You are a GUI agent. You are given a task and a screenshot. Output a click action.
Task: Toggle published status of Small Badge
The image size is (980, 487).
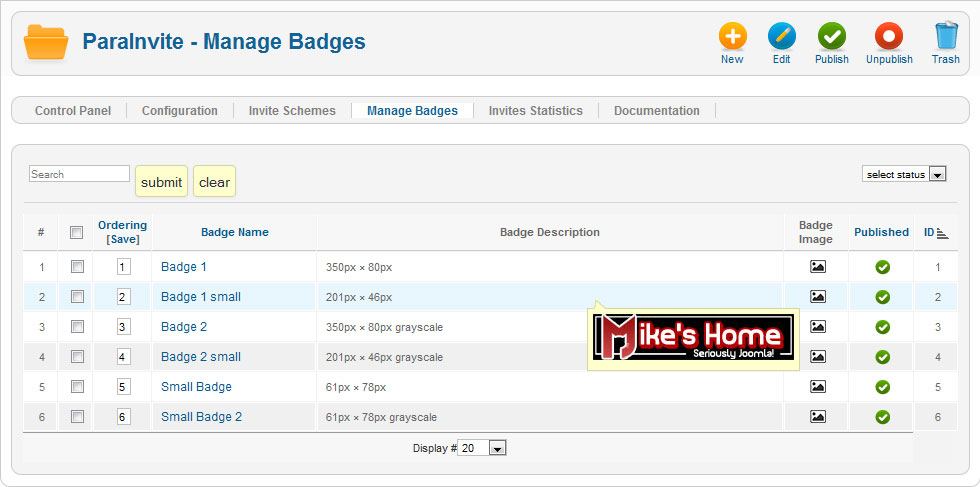tap(882, 387)
